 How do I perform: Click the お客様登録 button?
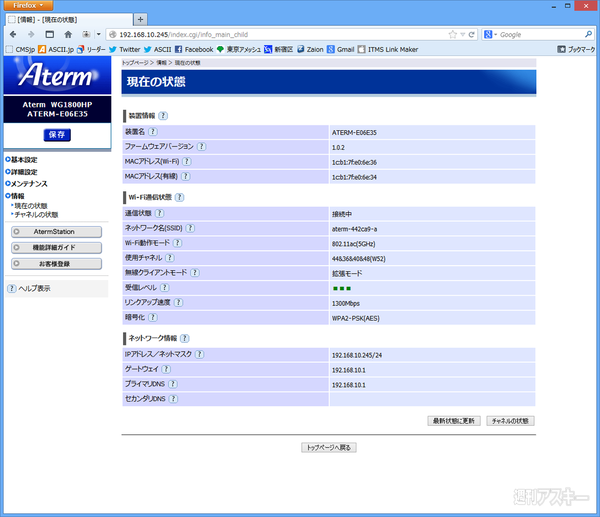point(57,264)
